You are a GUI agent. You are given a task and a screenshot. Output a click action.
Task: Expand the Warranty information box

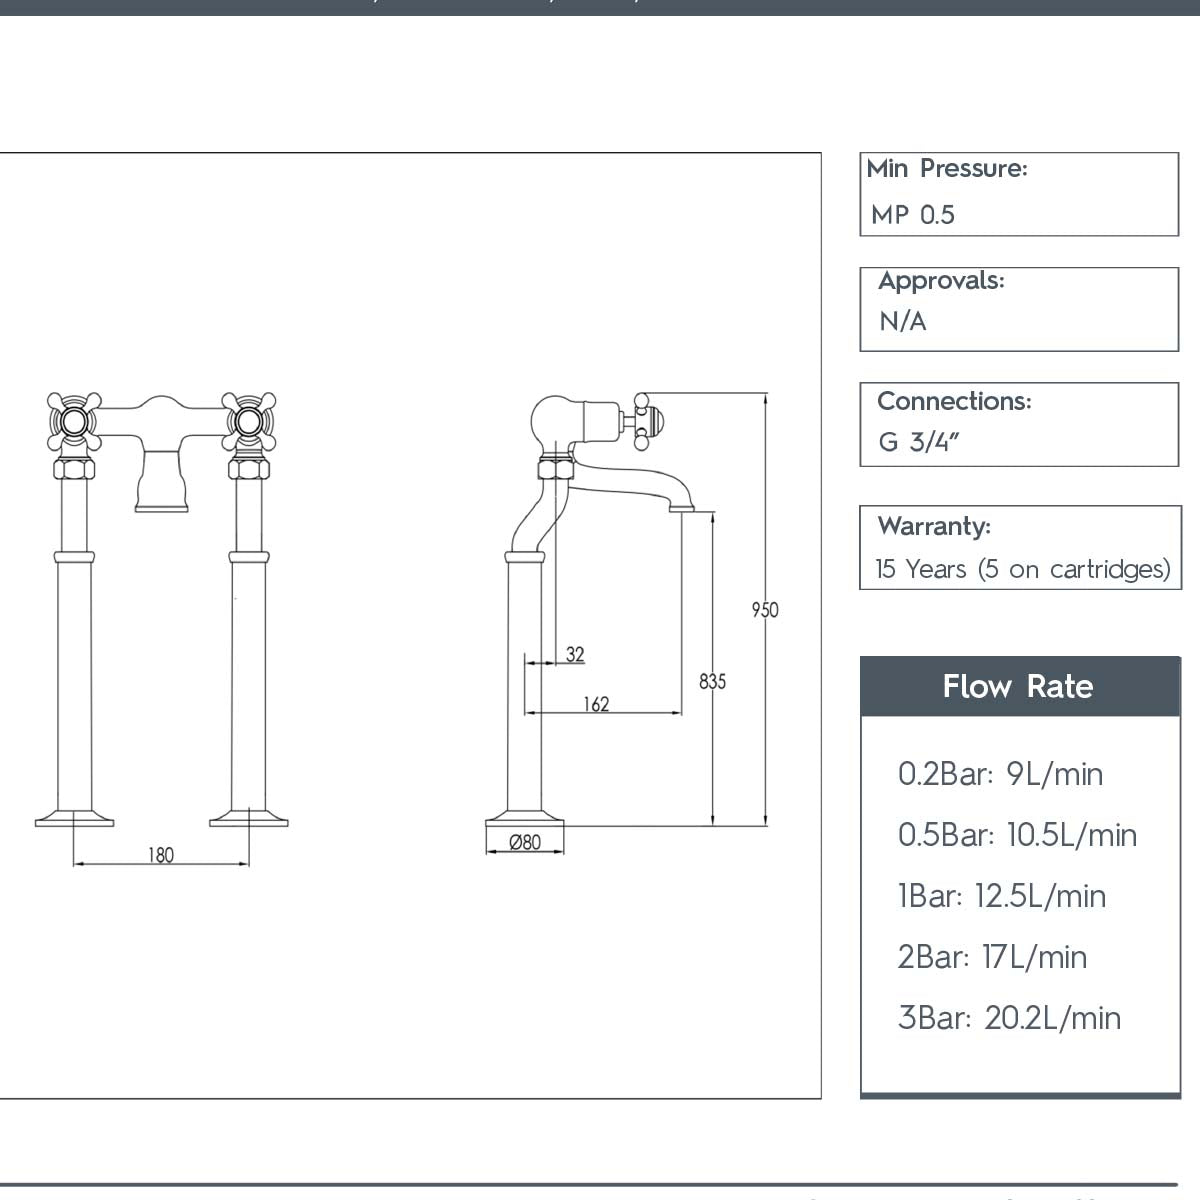pos(1018,547)
